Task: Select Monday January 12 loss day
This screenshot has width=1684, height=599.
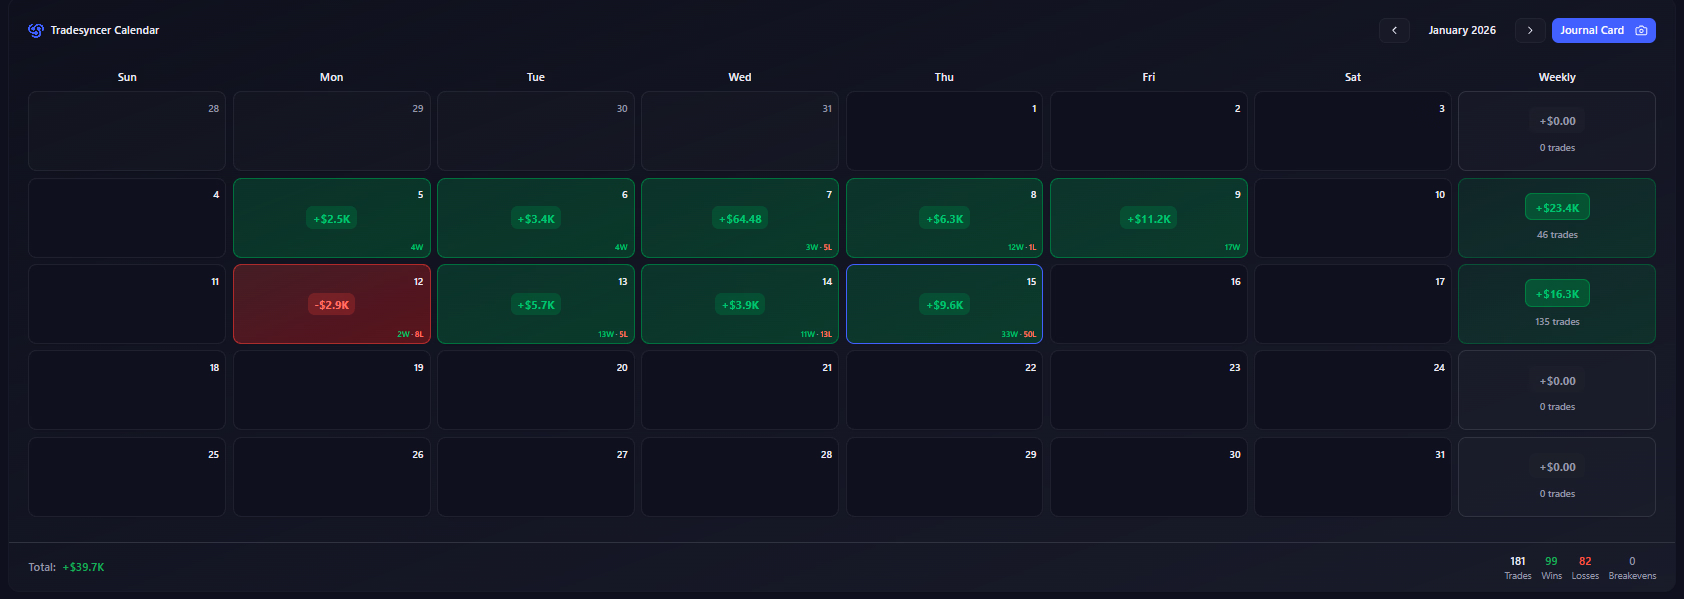Action: 331,304
